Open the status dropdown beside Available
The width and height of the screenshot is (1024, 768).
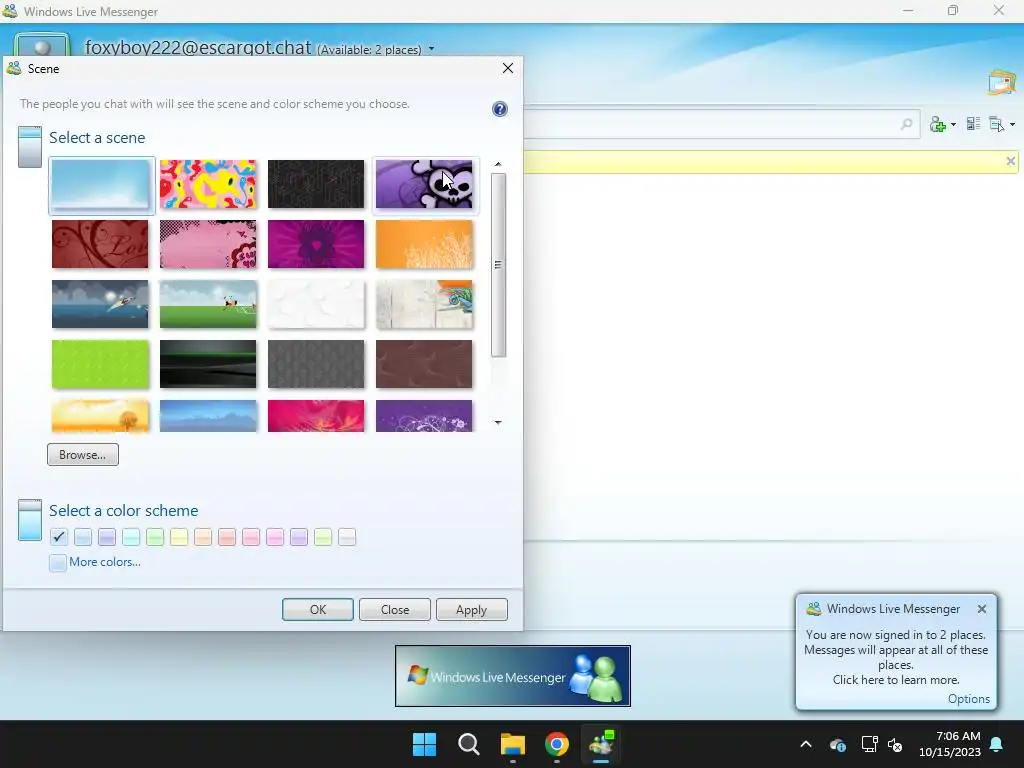click(x=431, y=49)
